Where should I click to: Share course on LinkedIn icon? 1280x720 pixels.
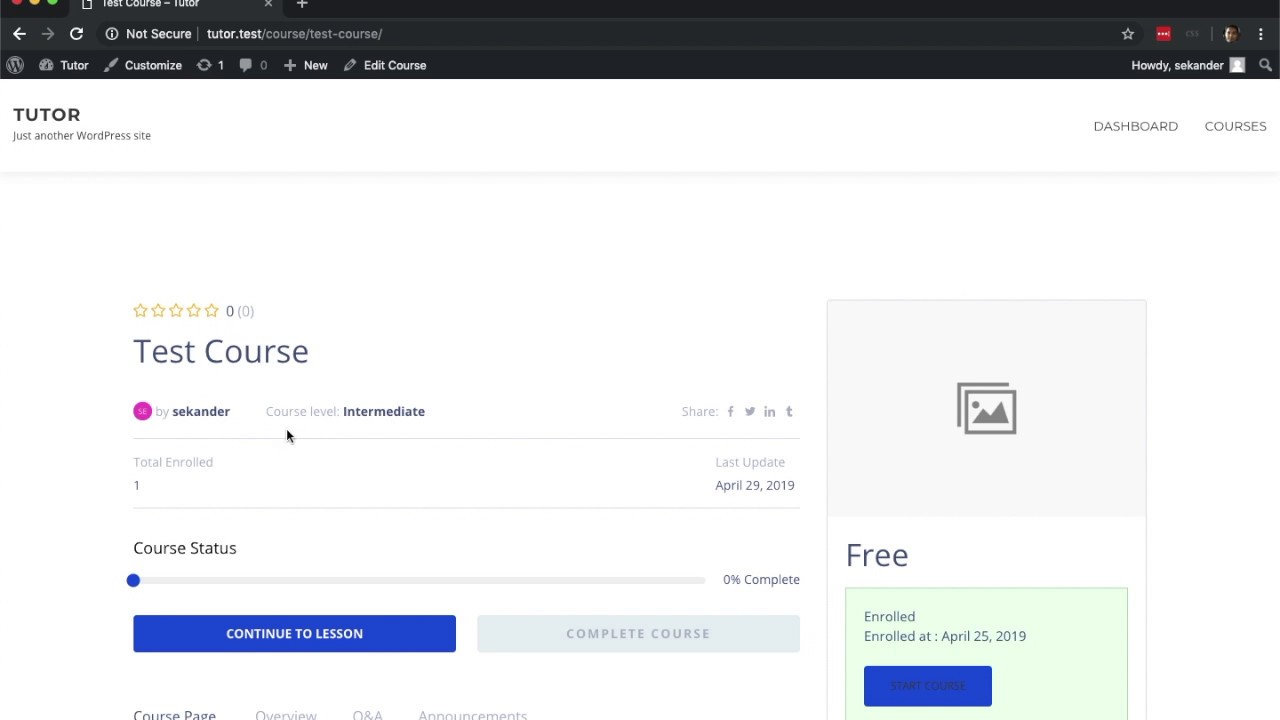point(769,411)
